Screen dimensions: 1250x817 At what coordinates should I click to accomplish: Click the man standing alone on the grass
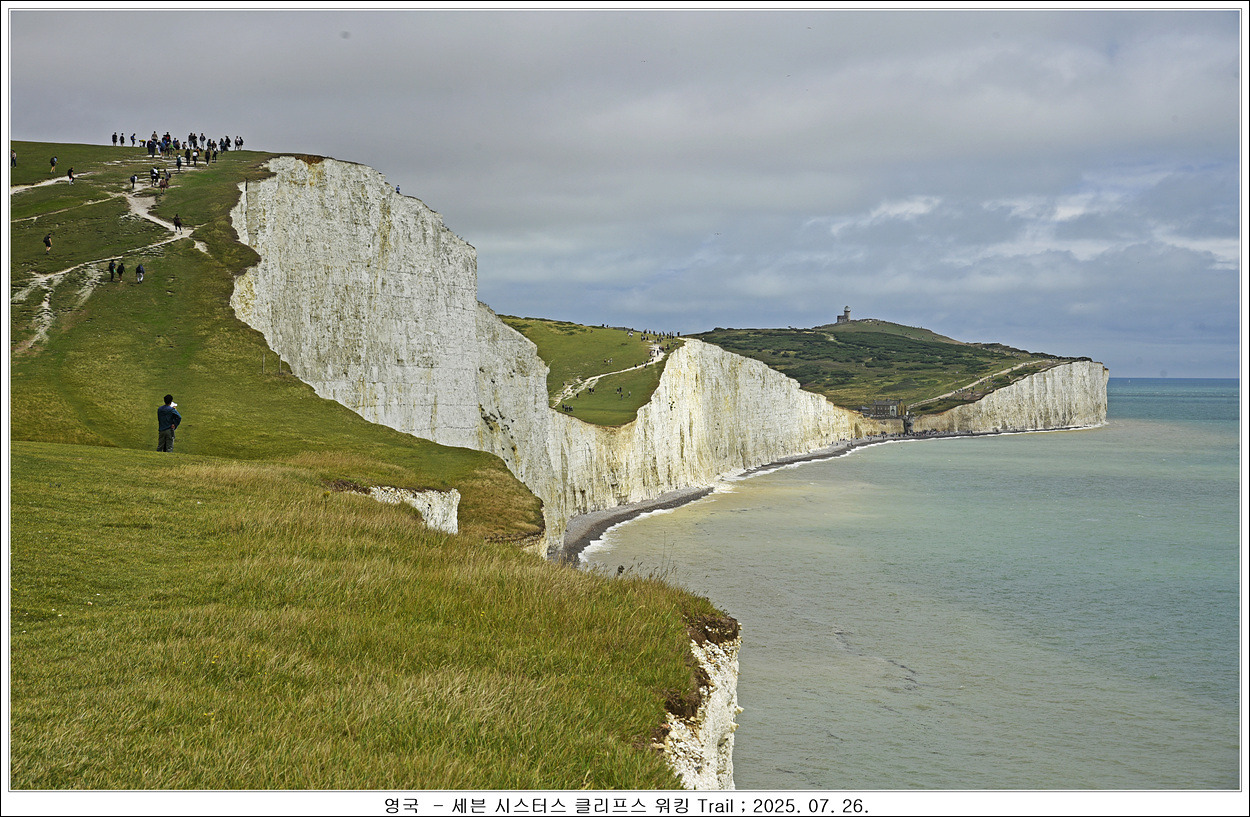168,423
